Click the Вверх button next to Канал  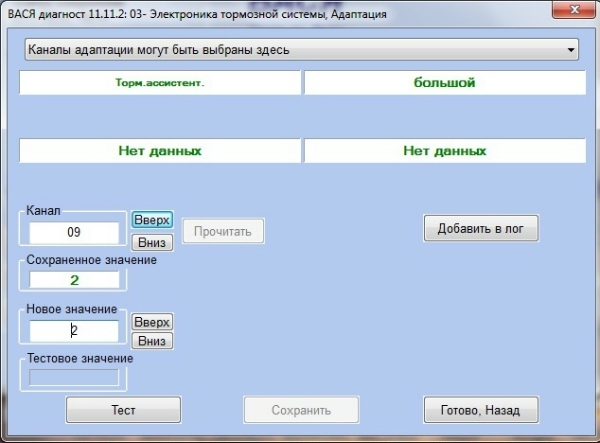tap(152, 220)
